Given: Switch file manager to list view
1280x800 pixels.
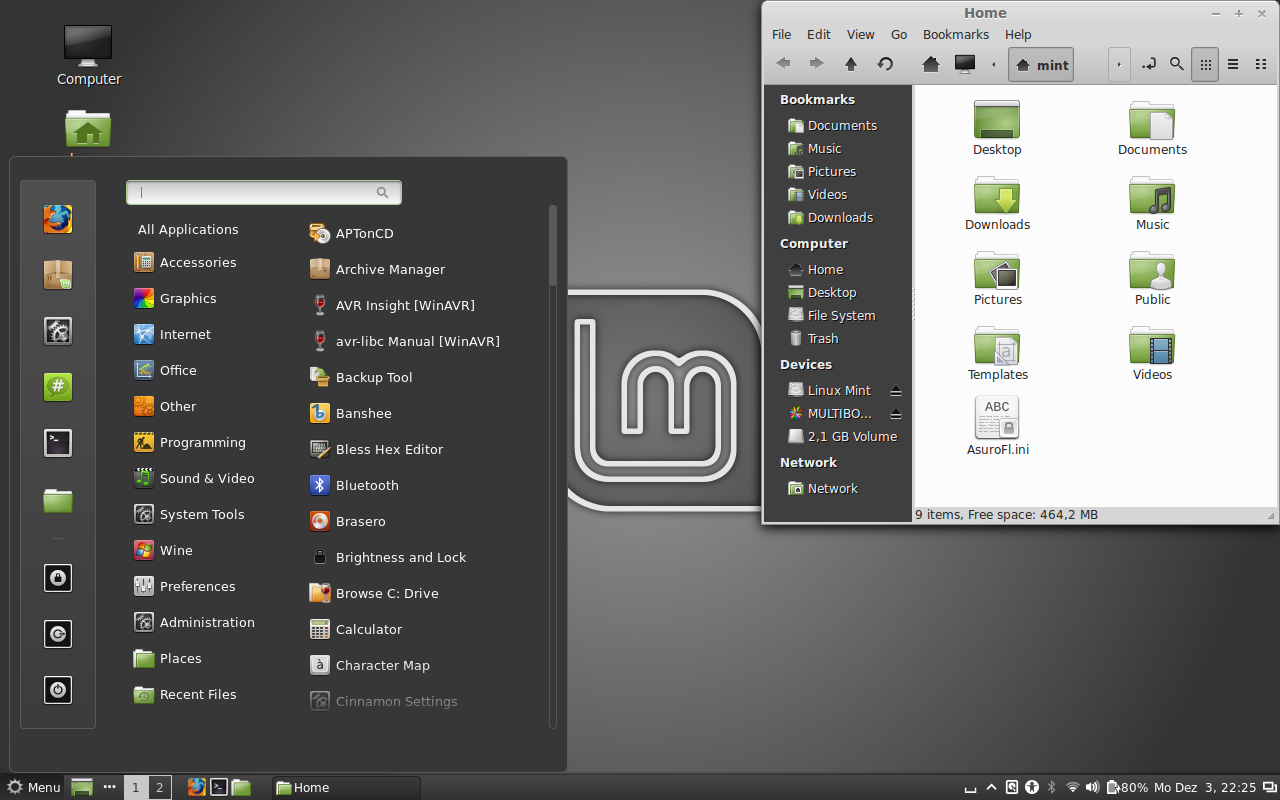Looking at the screenshot, I should (x=1233, y=64).
